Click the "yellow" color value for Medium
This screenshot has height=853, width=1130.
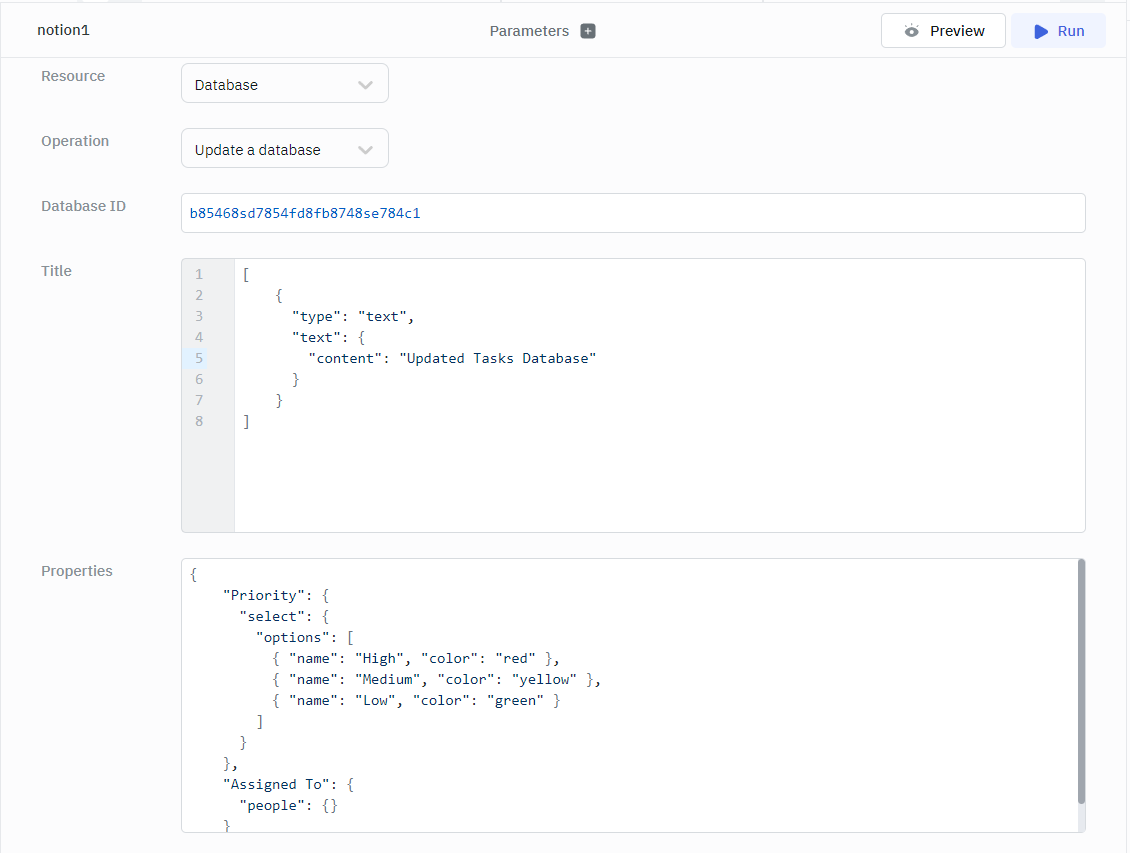click(x=544, y=679)
